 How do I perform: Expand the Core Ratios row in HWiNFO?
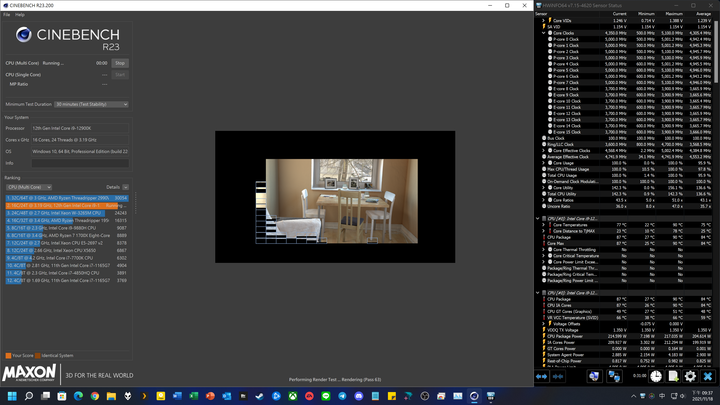[544, 200]
